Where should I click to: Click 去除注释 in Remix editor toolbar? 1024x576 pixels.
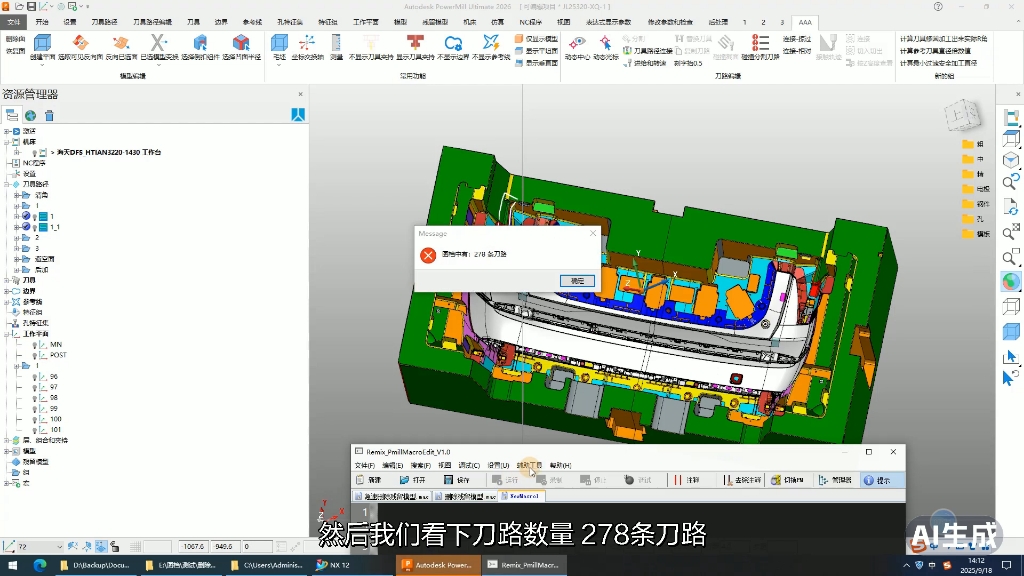(742, 480)
